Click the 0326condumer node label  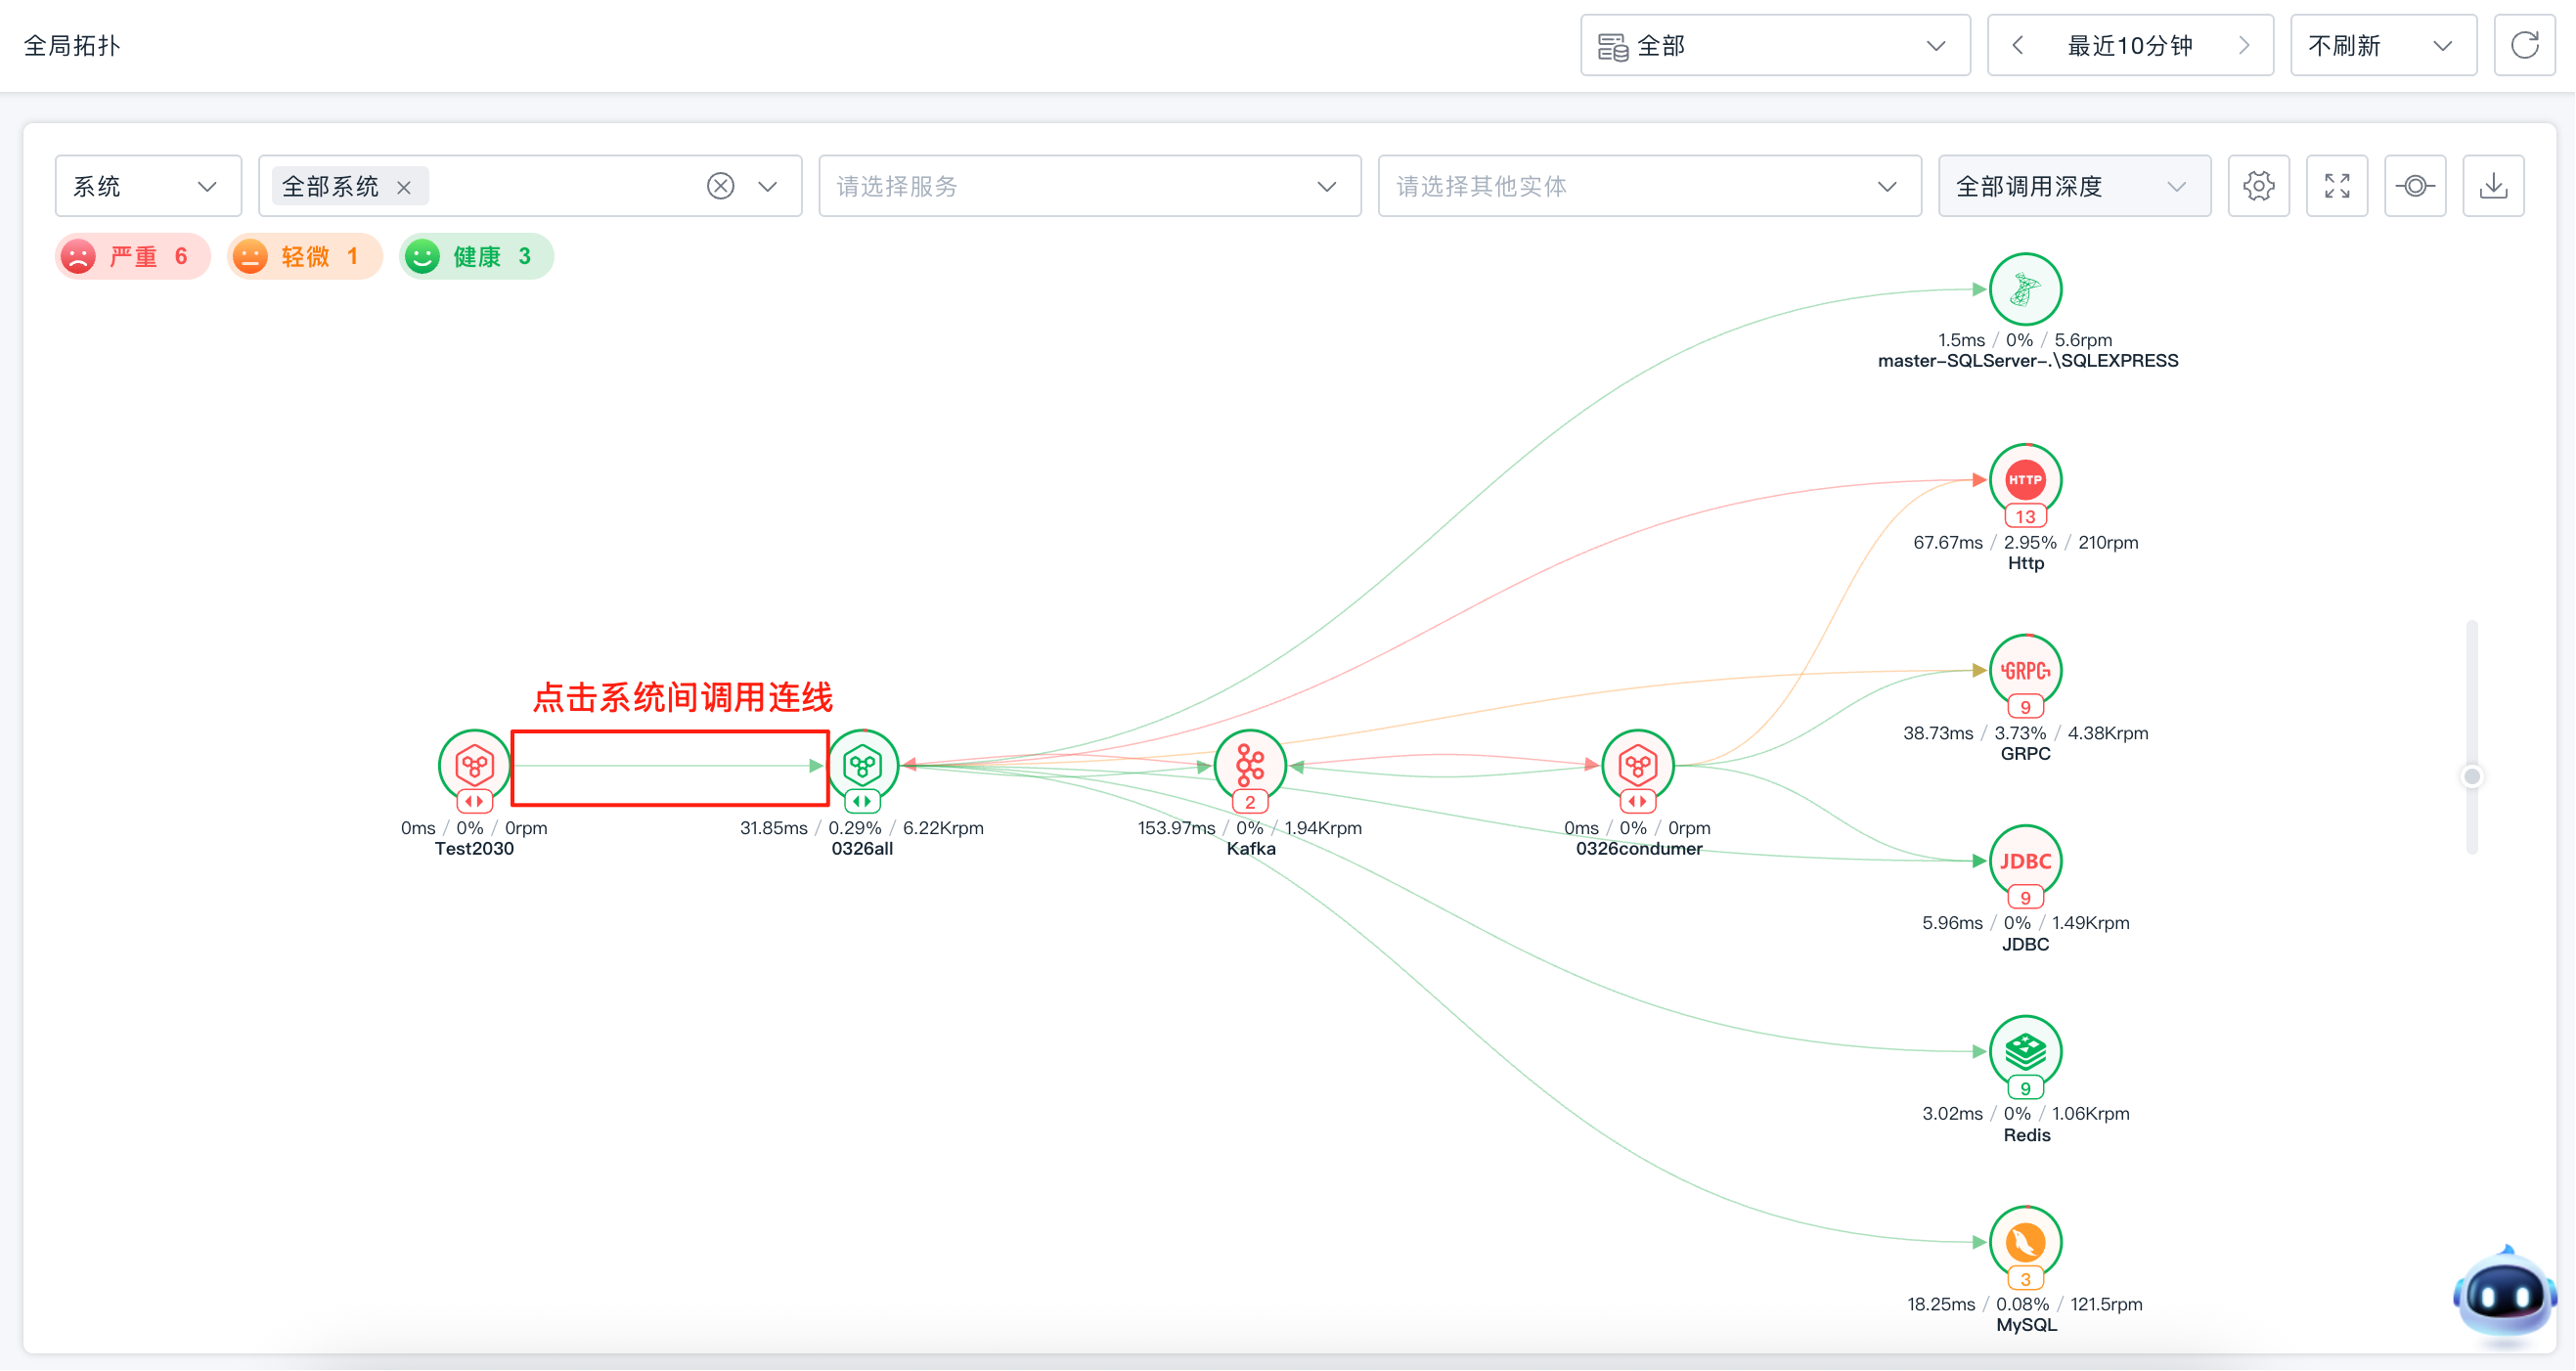pyautogui.click(x=1639, y=849)
